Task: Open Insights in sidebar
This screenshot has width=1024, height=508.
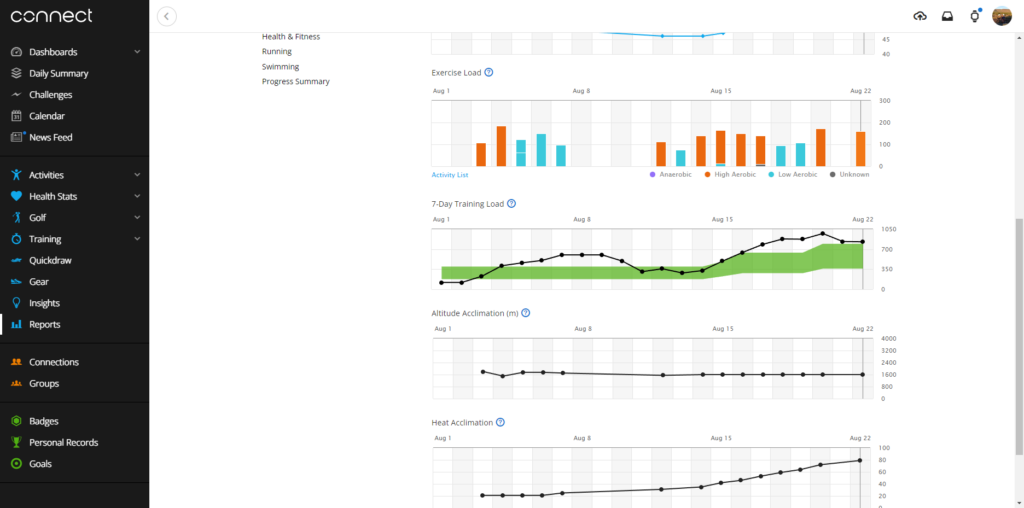Action: pos(44,303)
